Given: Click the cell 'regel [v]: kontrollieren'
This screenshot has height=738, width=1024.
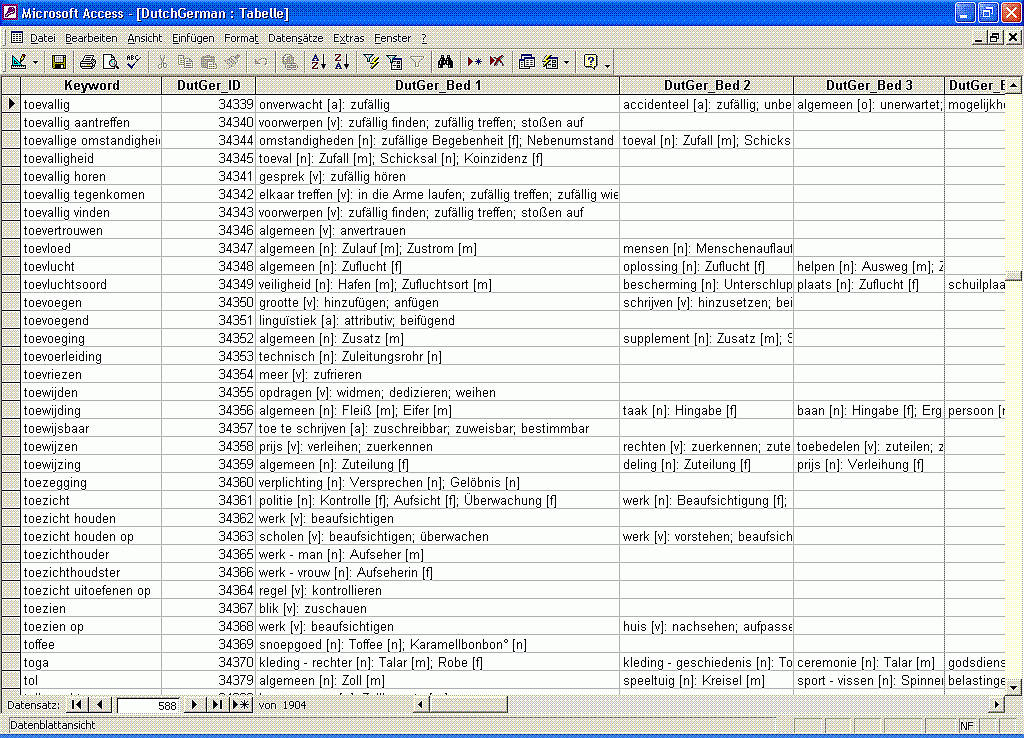Looking at the screenshot, I should 438,591.
